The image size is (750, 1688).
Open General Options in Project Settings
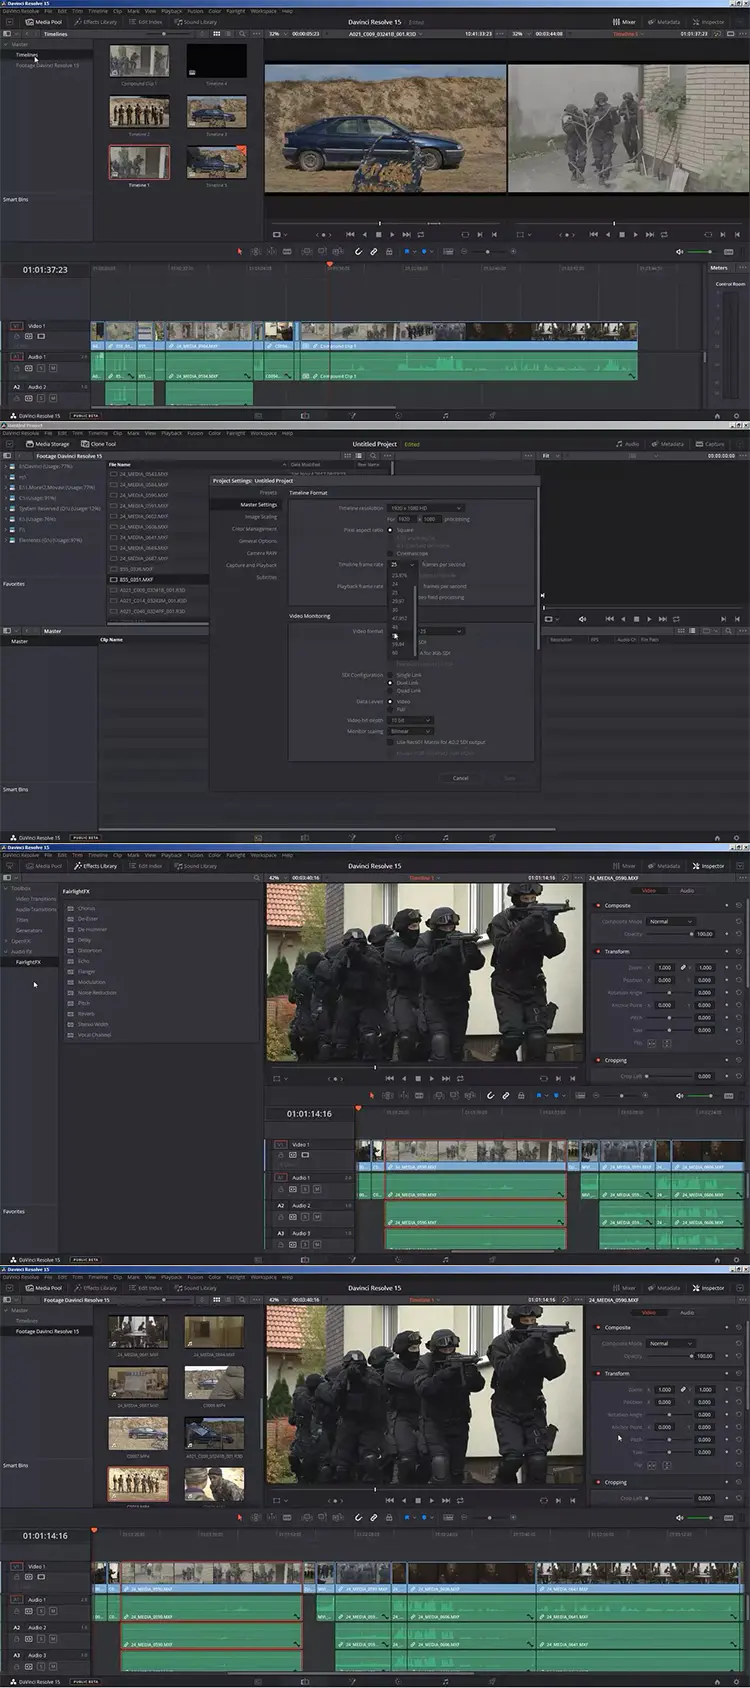pyautogui.click(x=258, y=541)
